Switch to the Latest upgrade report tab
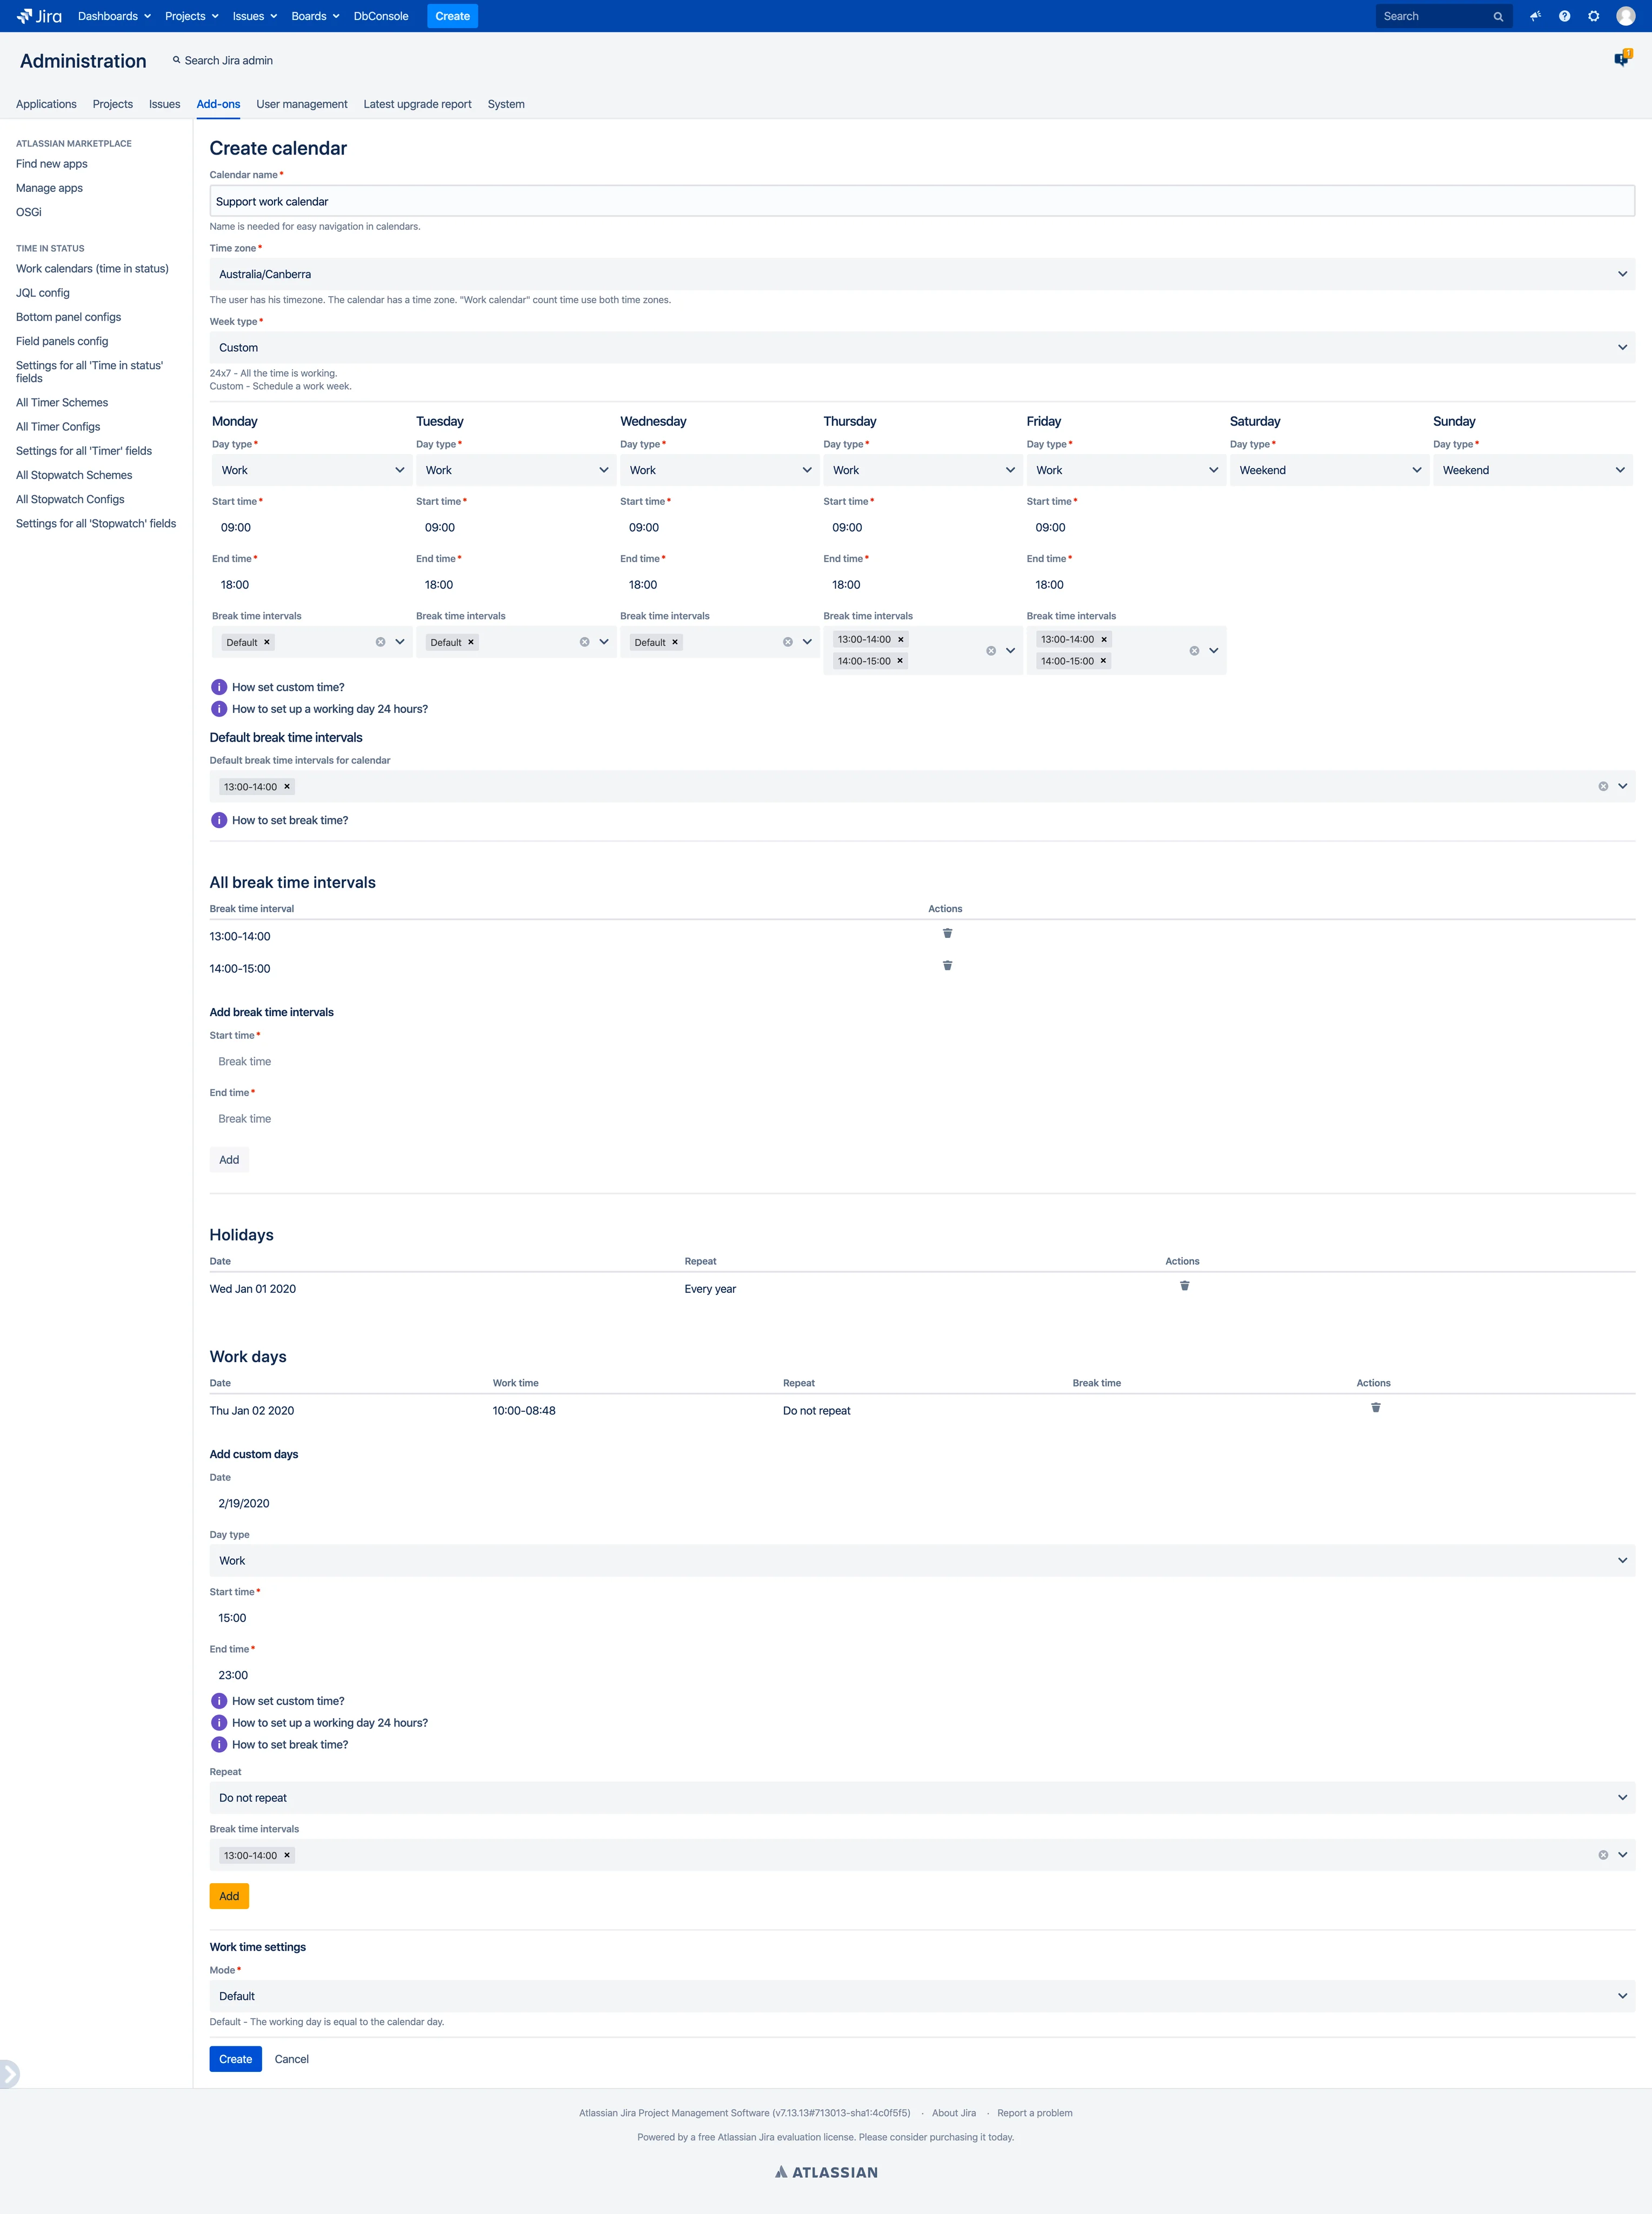This screenshot has width=1652, height=2214. [417, 104]
